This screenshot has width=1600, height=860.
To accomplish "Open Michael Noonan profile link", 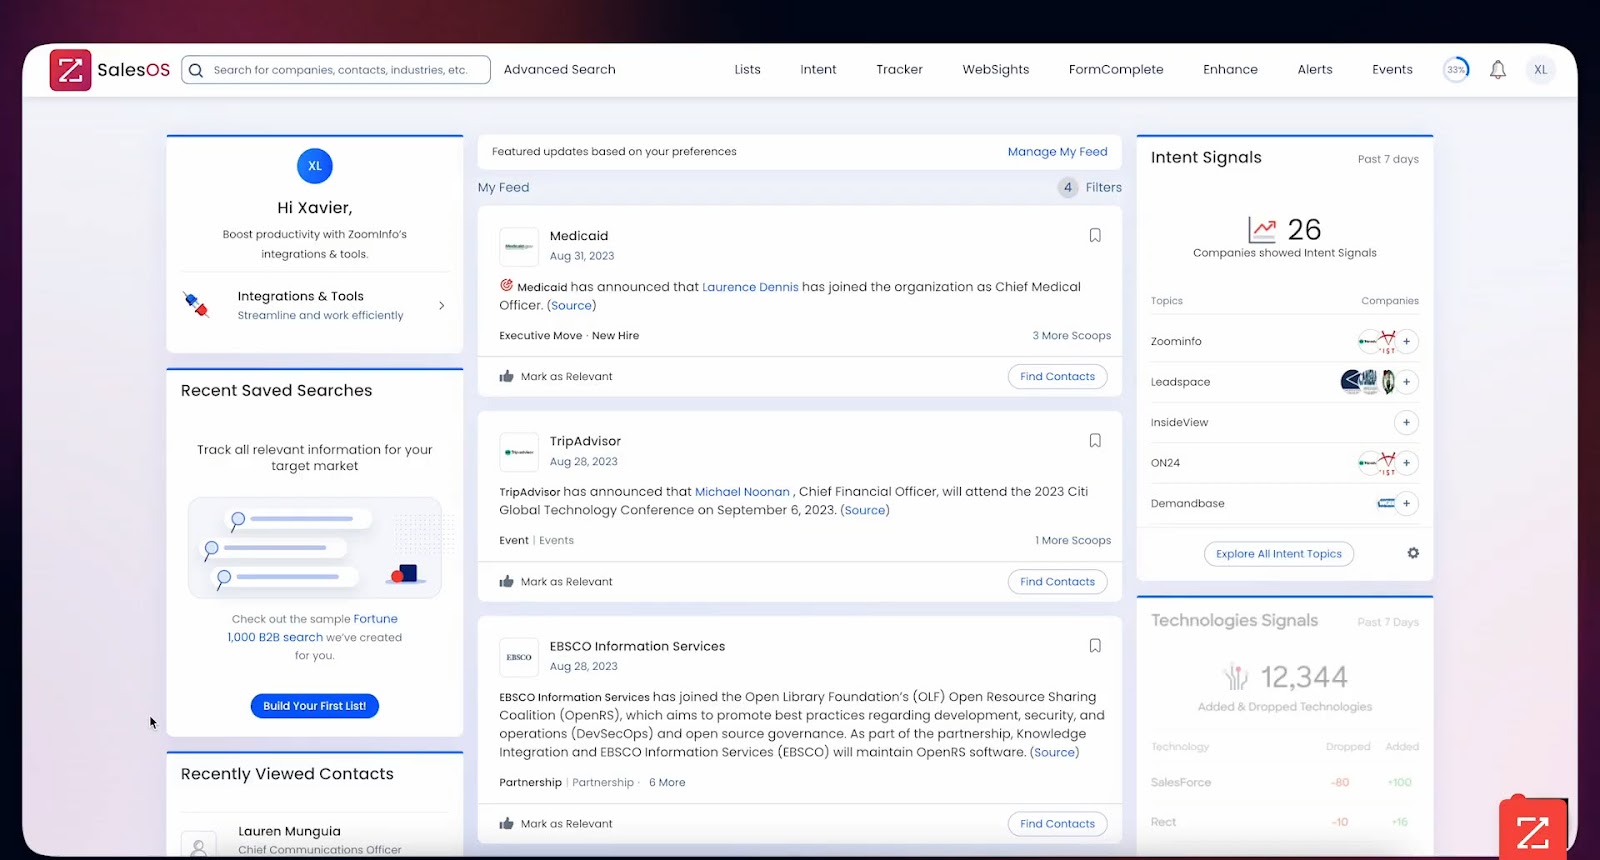I will pos(742,492).
